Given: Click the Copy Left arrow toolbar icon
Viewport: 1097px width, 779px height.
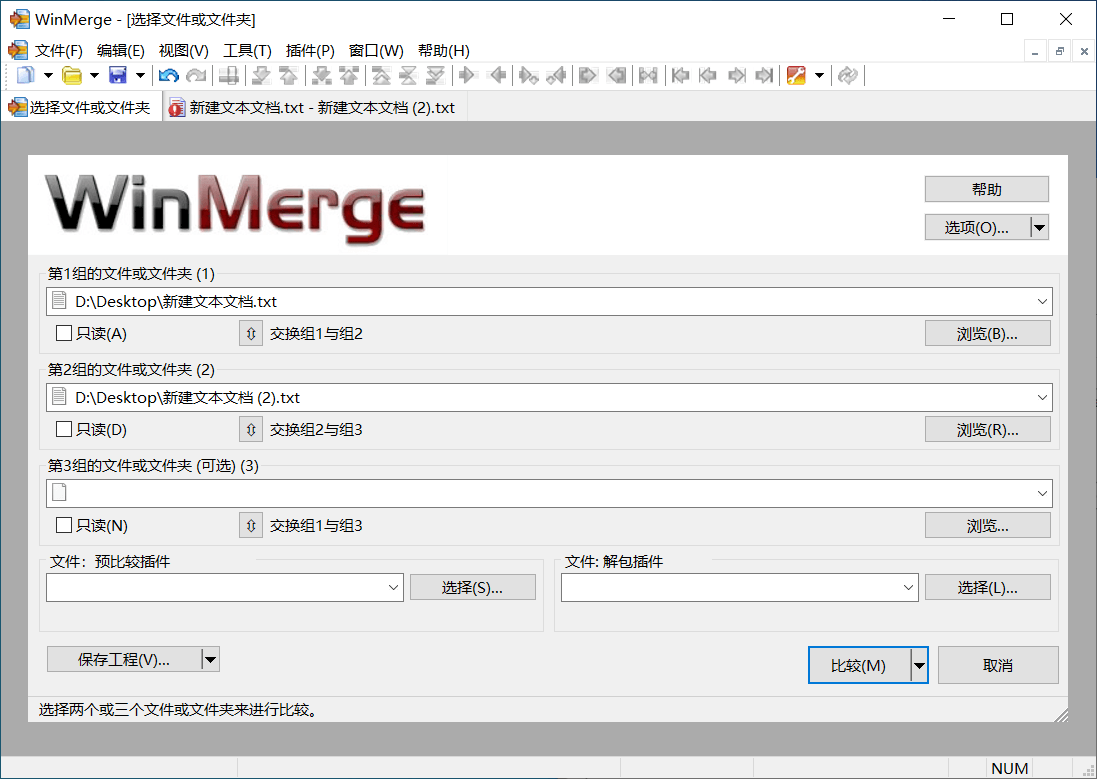Looking at the screenshot, I should pyautogui.click(x=497, y=75).
